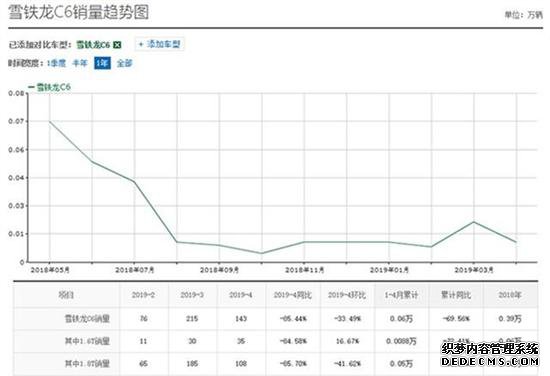Click the -69.56% cell
The height and width of the screenshot is (376, 550).
pos(456,318)
